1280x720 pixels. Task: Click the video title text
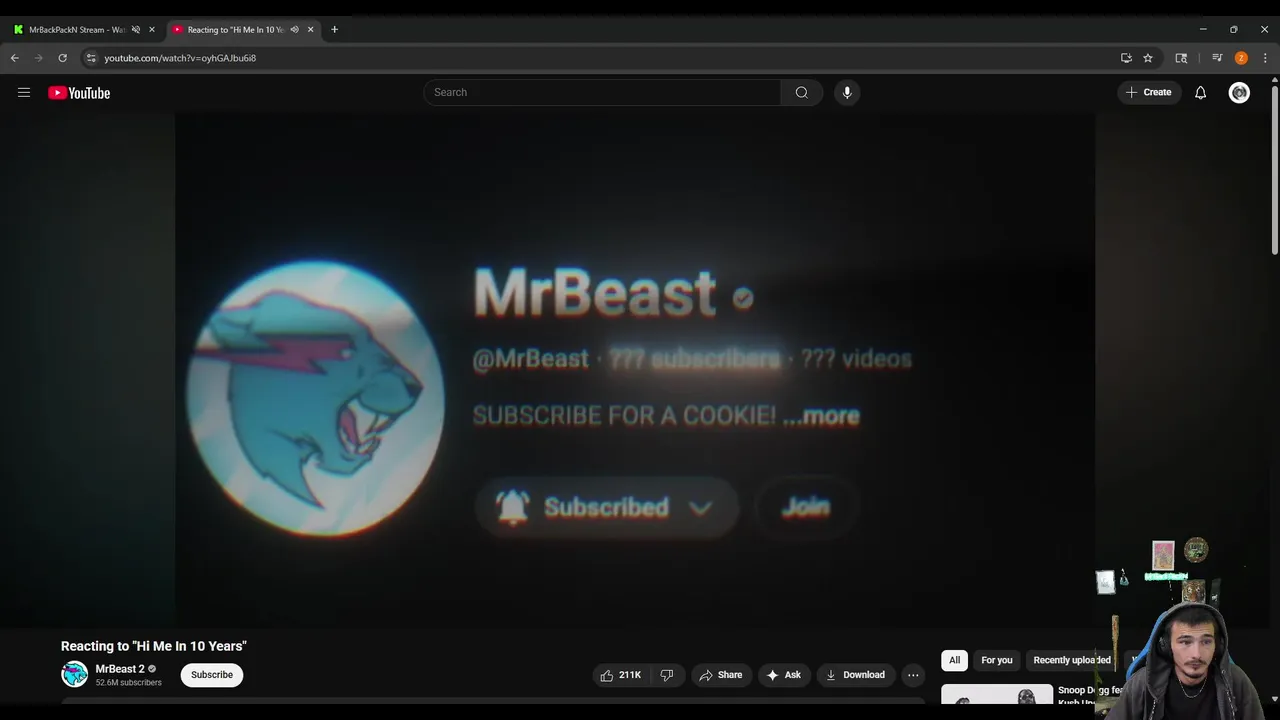pos(154,646)
